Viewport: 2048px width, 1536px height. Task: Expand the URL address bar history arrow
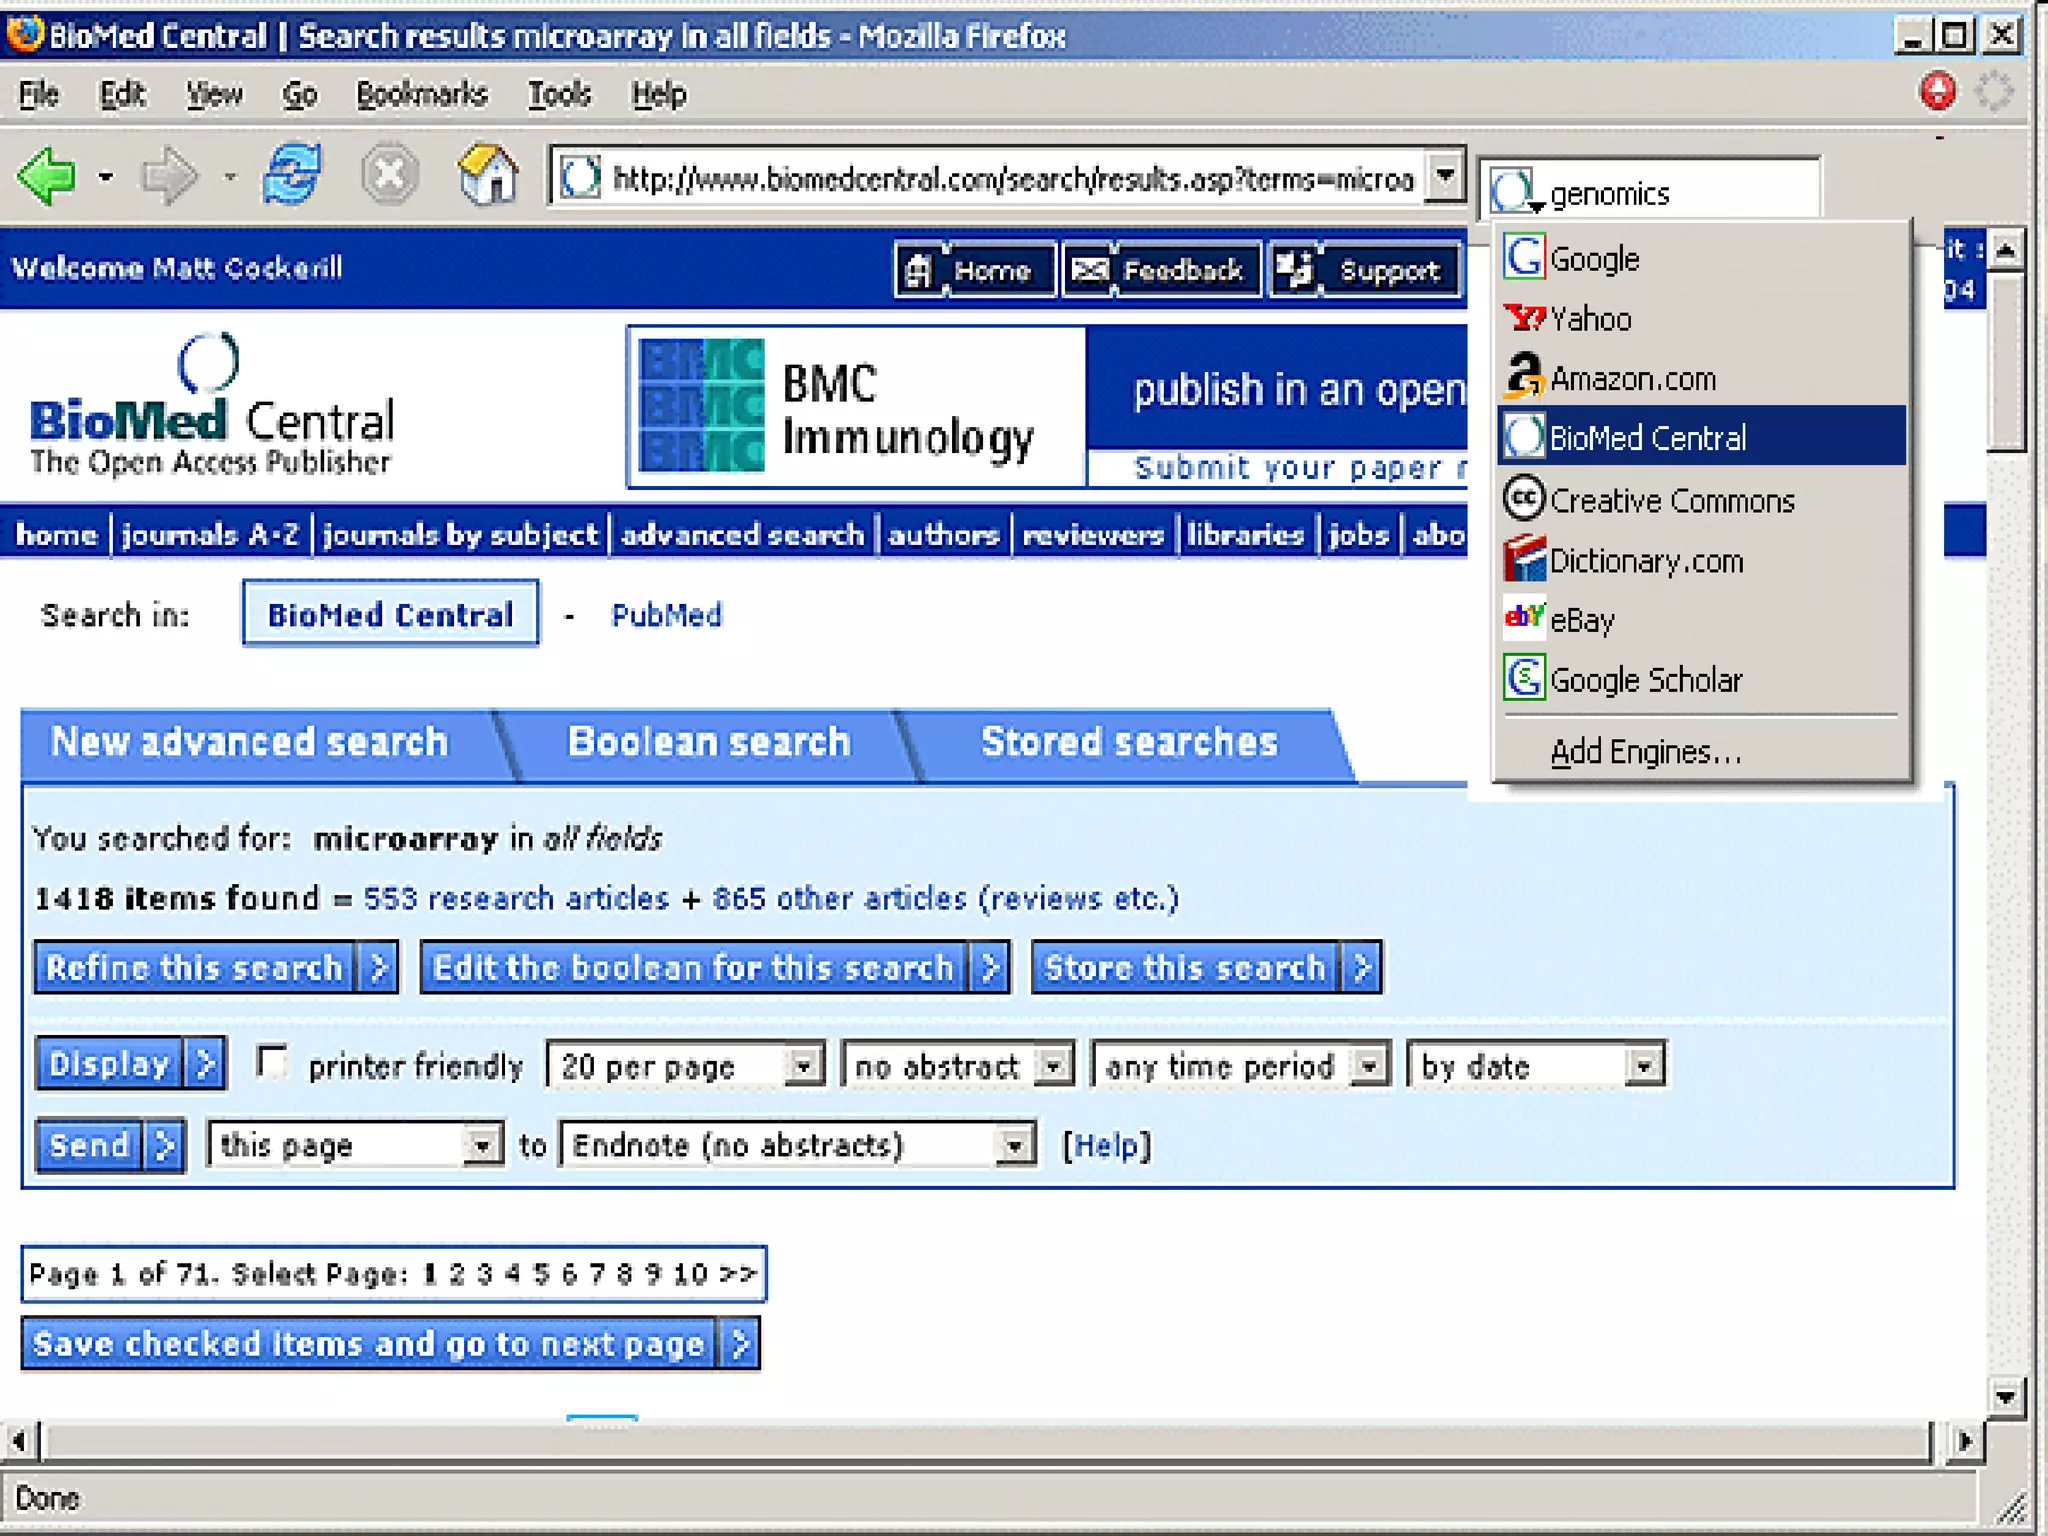coord(1445,176)
